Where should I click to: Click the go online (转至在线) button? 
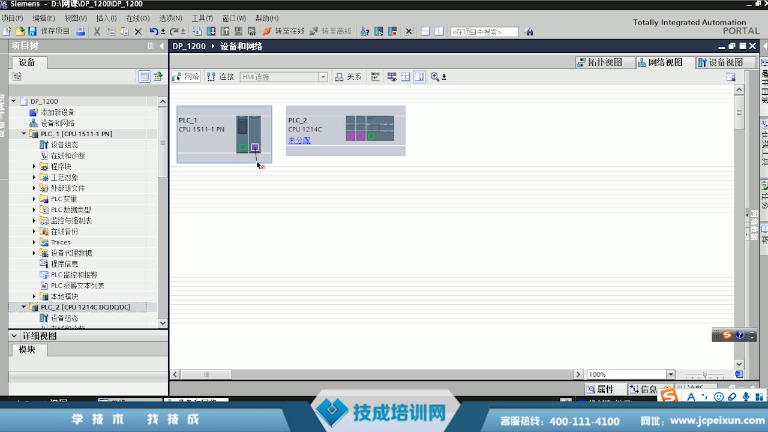coord(284,31)
